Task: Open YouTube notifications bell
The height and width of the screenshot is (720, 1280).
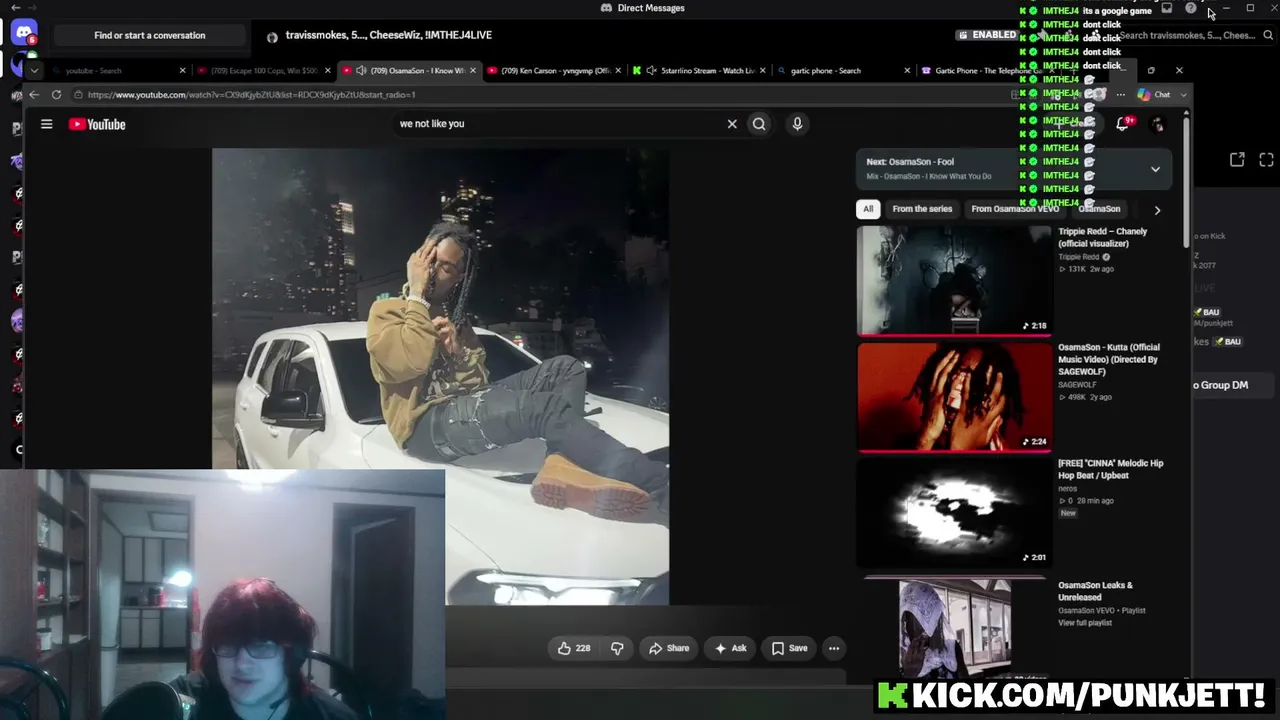Action: pos(1123,124)
